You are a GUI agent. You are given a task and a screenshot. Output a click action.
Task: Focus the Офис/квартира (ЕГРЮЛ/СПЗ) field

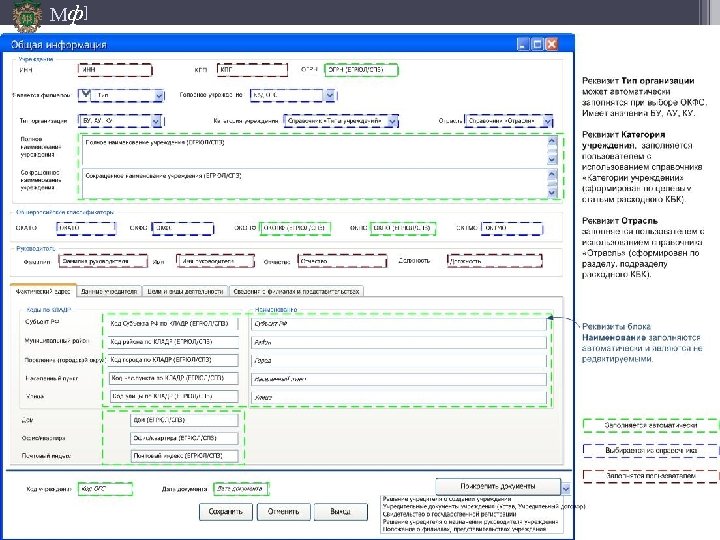tap(184, 439)
